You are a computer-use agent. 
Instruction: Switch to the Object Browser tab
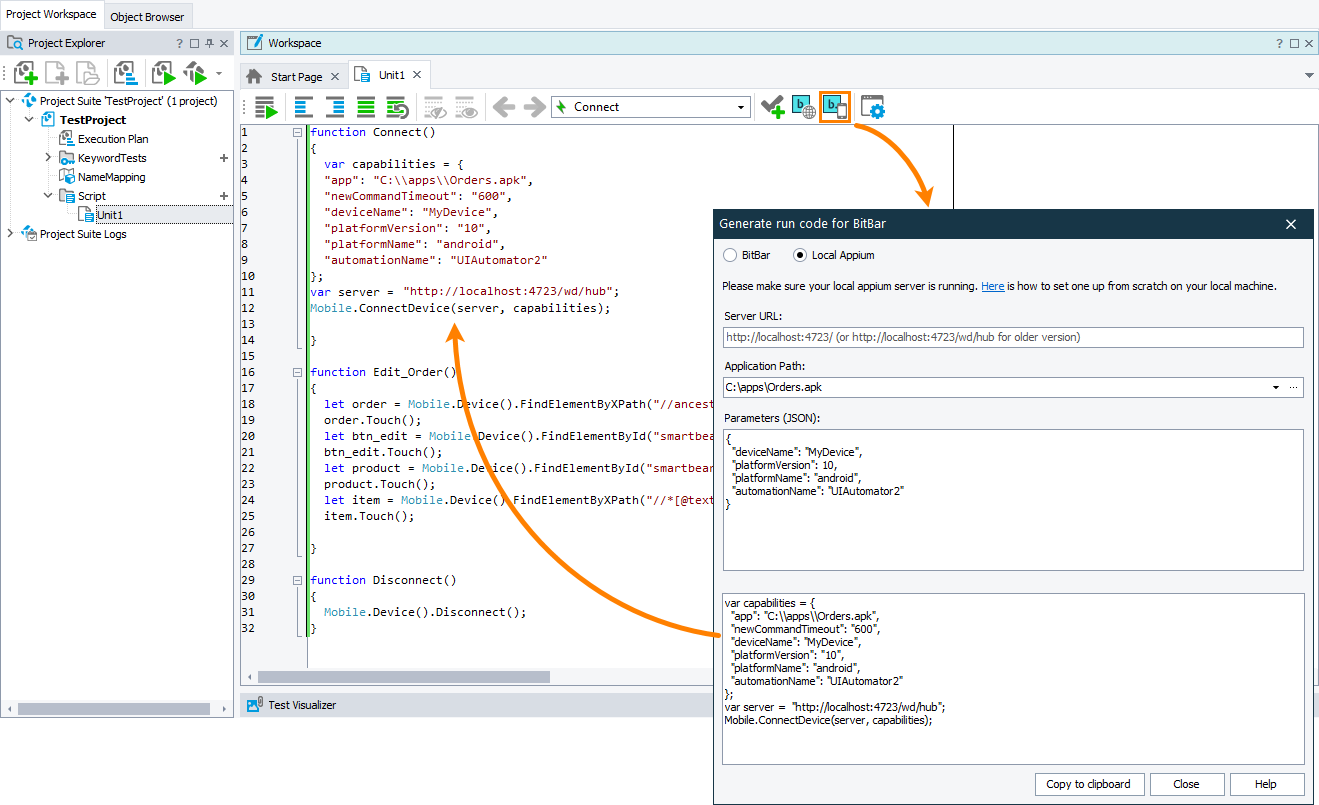pos(147,16)
